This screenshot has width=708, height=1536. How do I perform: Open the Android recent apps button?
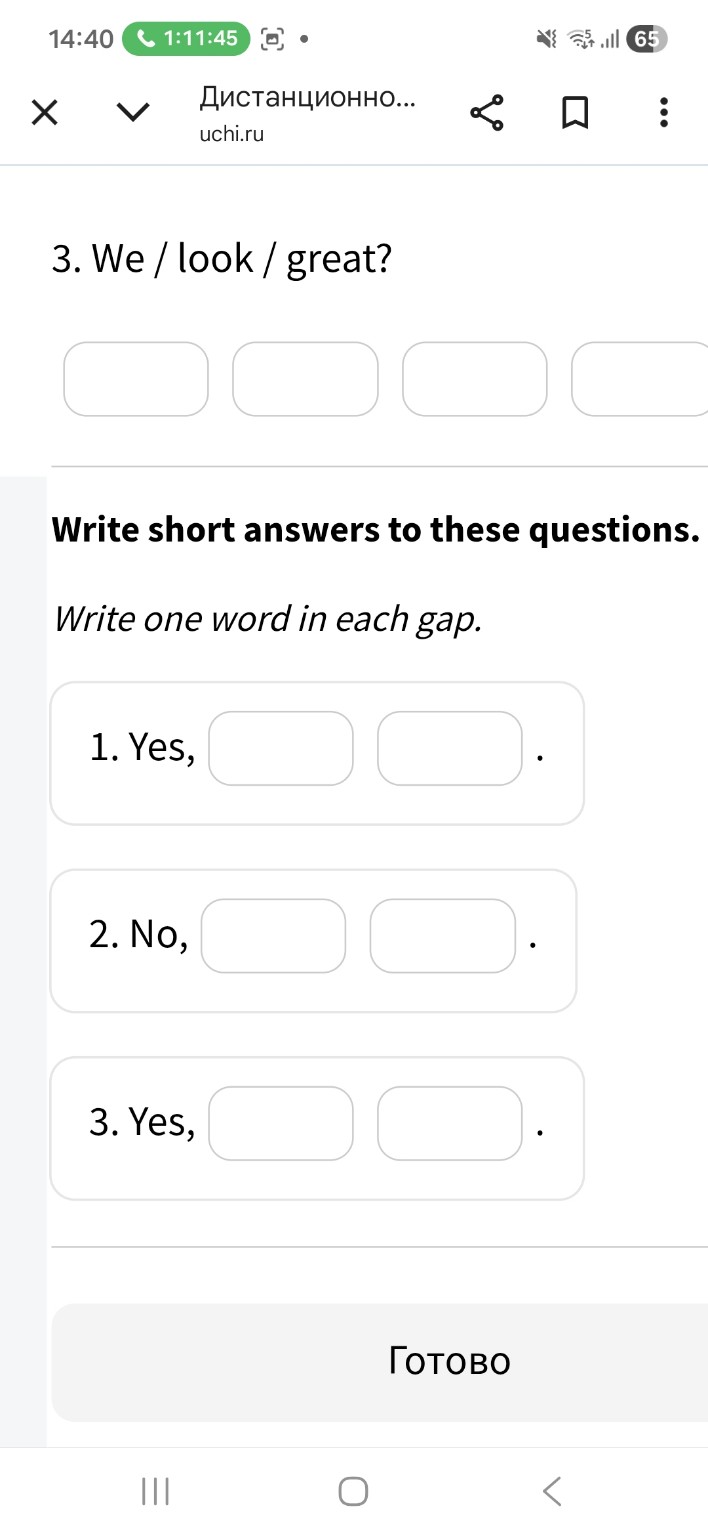click(155, 1491)
